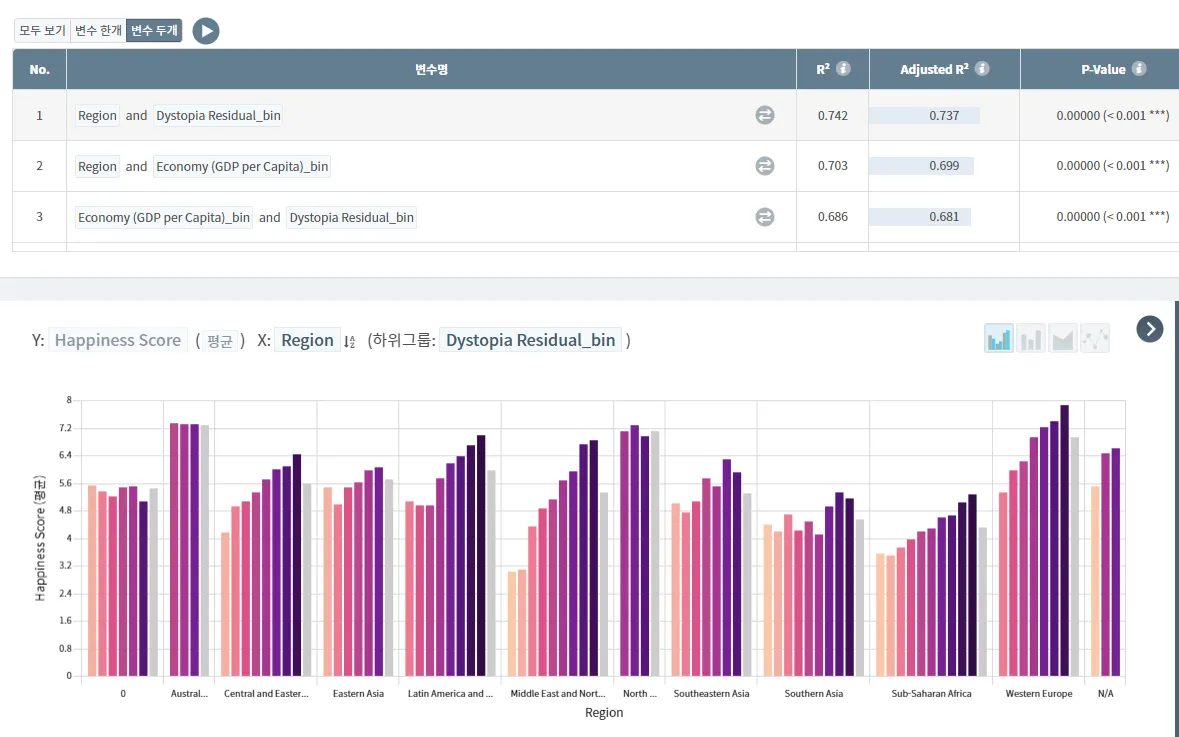Click the Adjusted R² bar showing 0.681

(x=920, y=217)
